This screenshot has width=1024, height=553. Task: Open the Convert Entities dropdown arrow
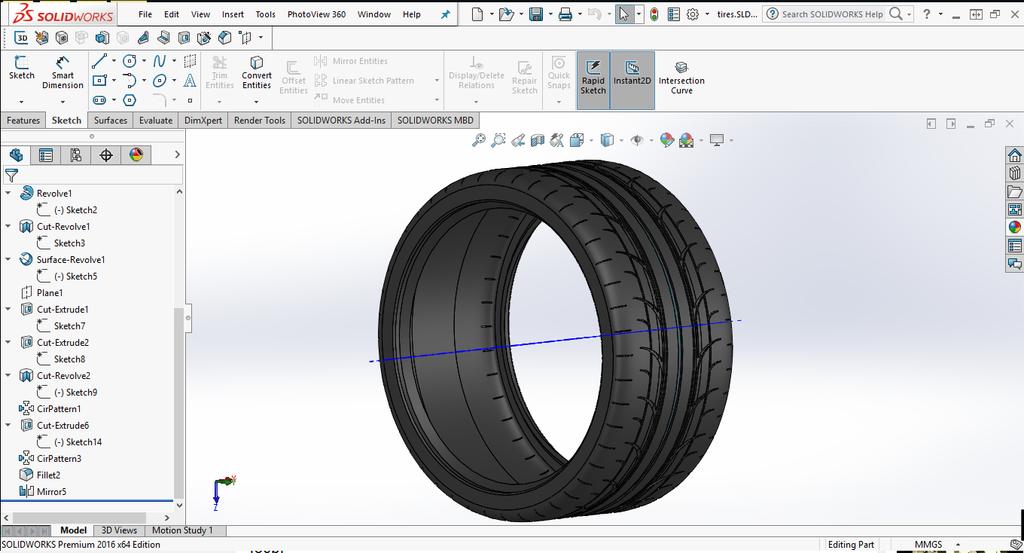(256, 101)
